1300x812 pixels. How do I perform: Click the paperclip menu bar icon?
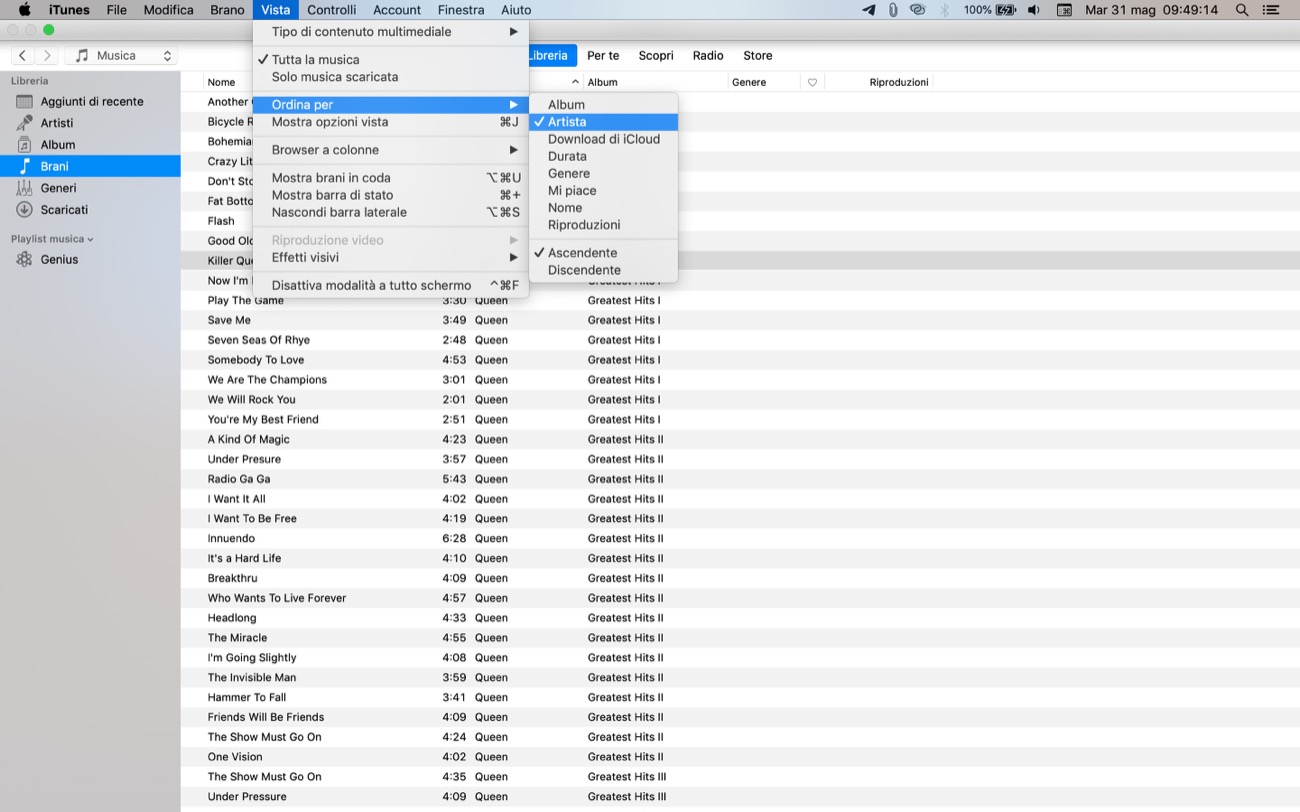click(x=893, y=10)
